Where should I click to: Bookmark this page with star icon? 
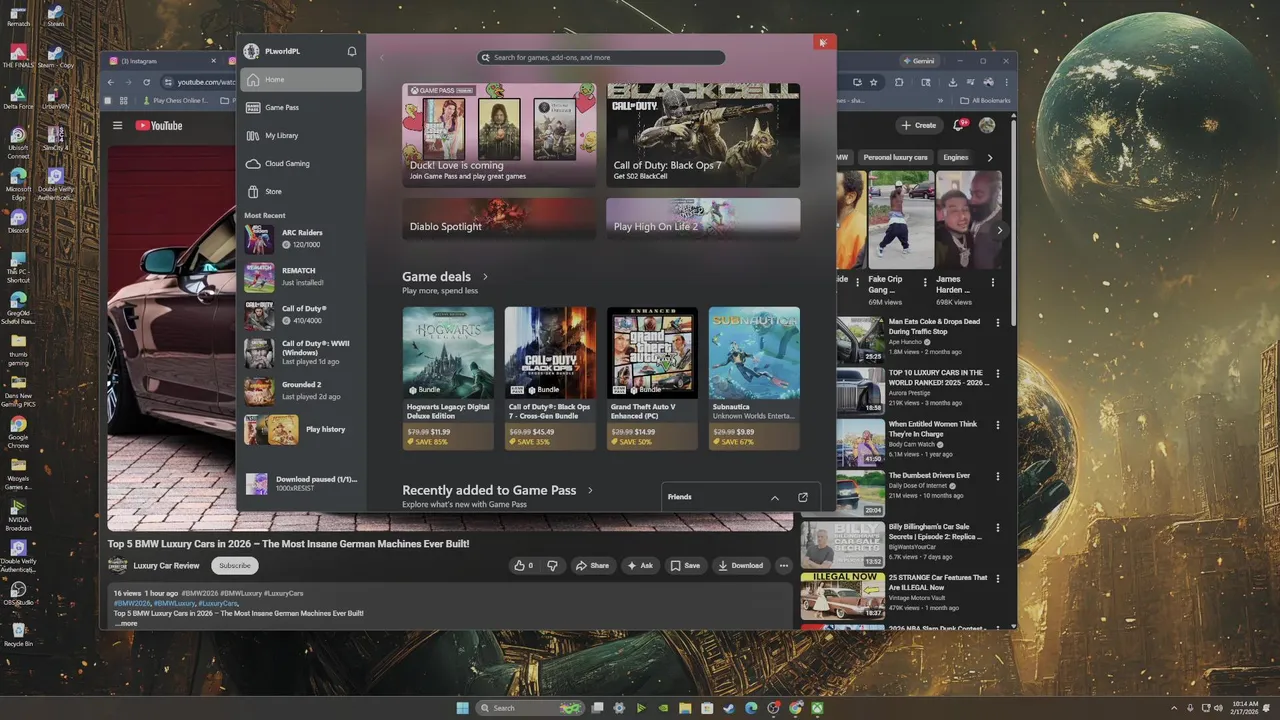[873, 82]
